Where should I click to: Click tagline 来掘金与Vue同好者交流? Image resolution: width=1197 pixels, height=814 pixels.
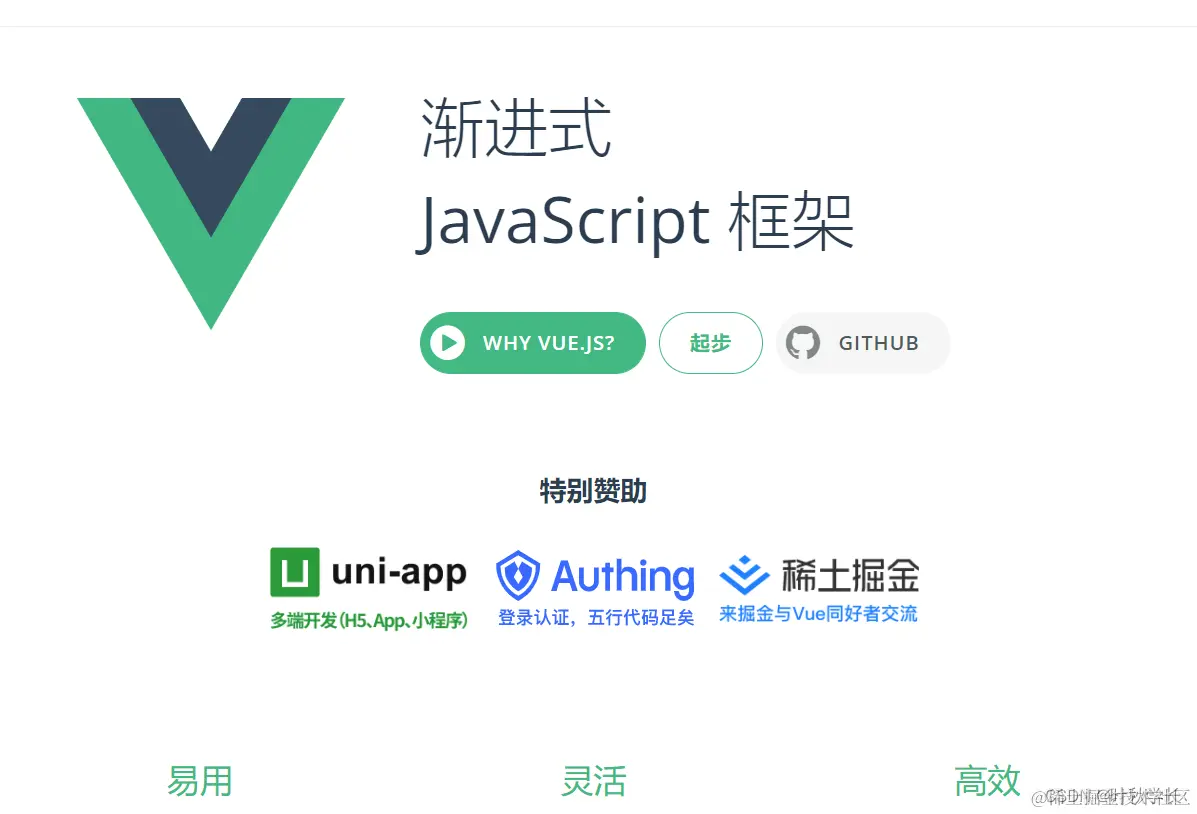(818, 614)
